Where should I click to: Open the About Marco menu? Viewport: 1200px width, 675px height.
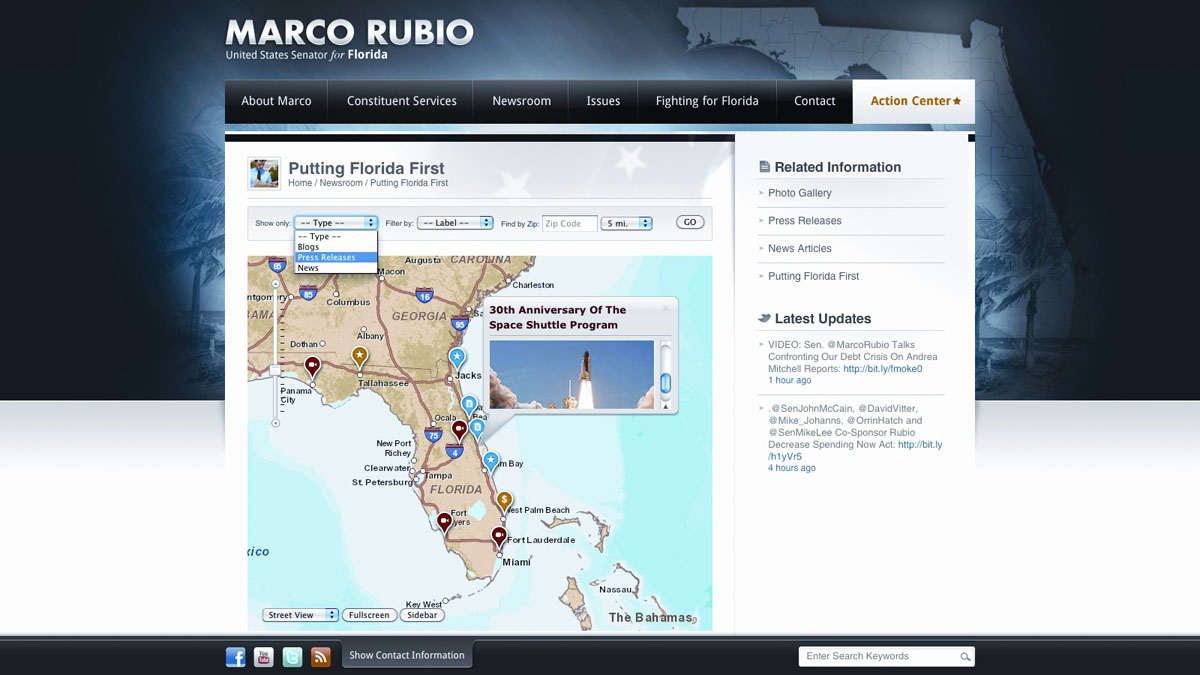(x=276, y=101)
